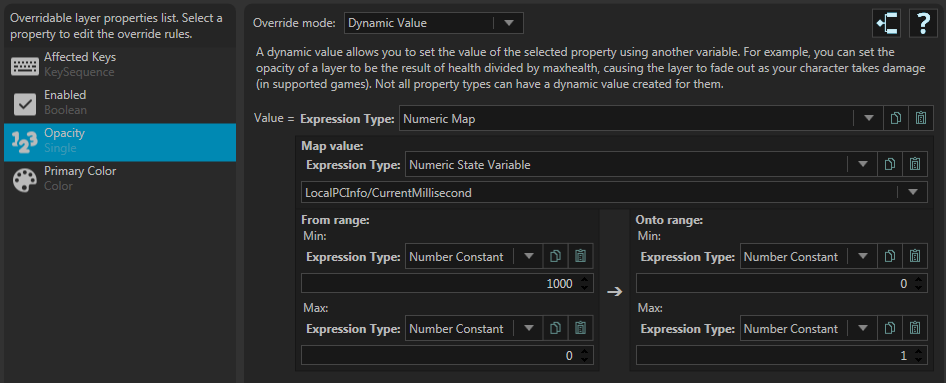
Task: Open Onto range Max expression type dropdown
Action: [x=808, y=329]
